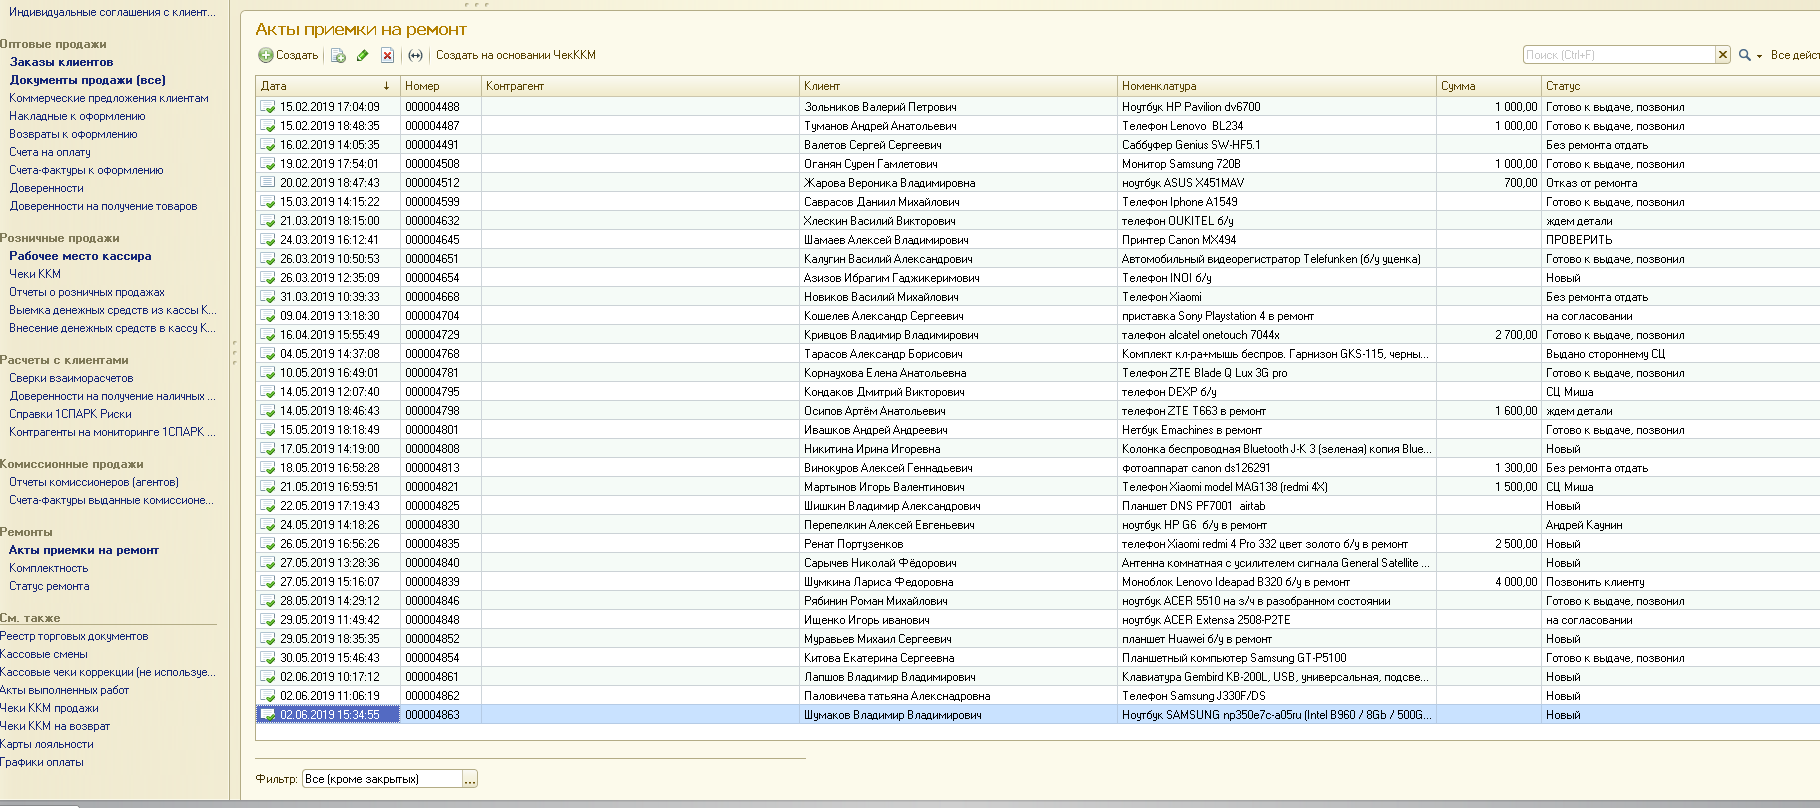Sort the list by Дата column header

click(326, 86)
